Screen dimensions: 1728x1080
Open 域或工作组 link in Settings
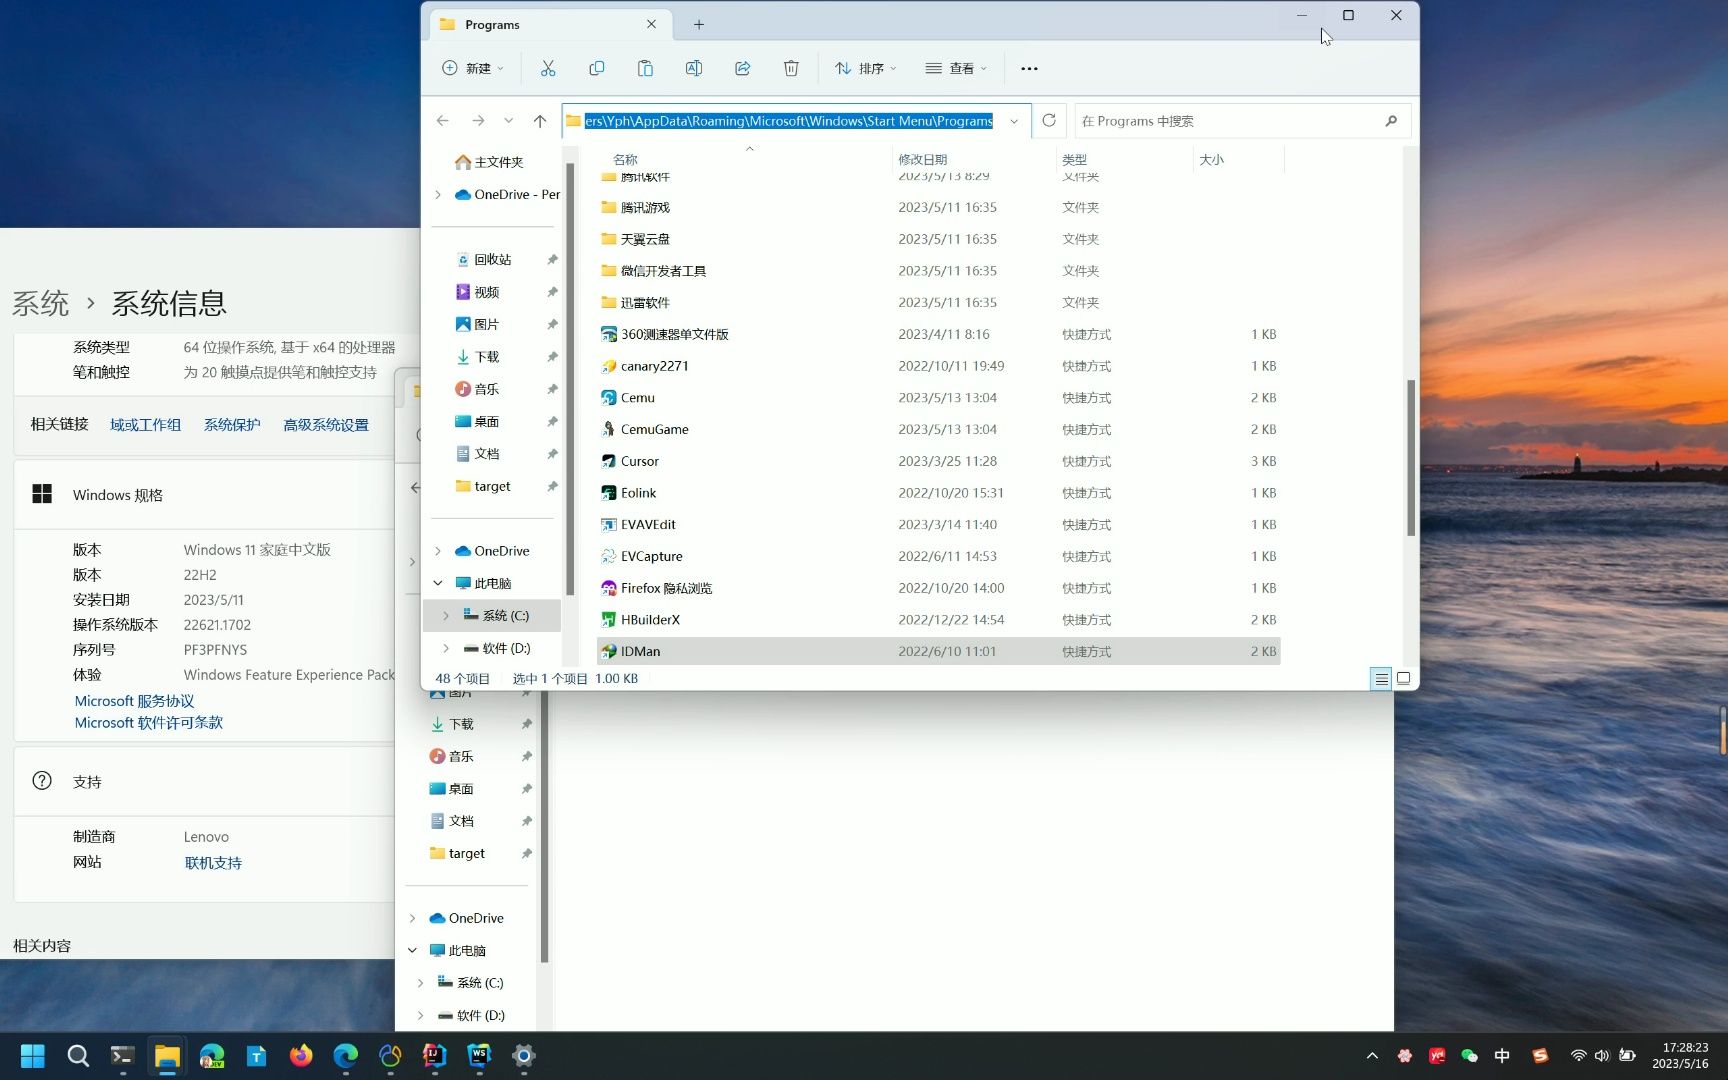pyautogui.click(x=145, y=425)
